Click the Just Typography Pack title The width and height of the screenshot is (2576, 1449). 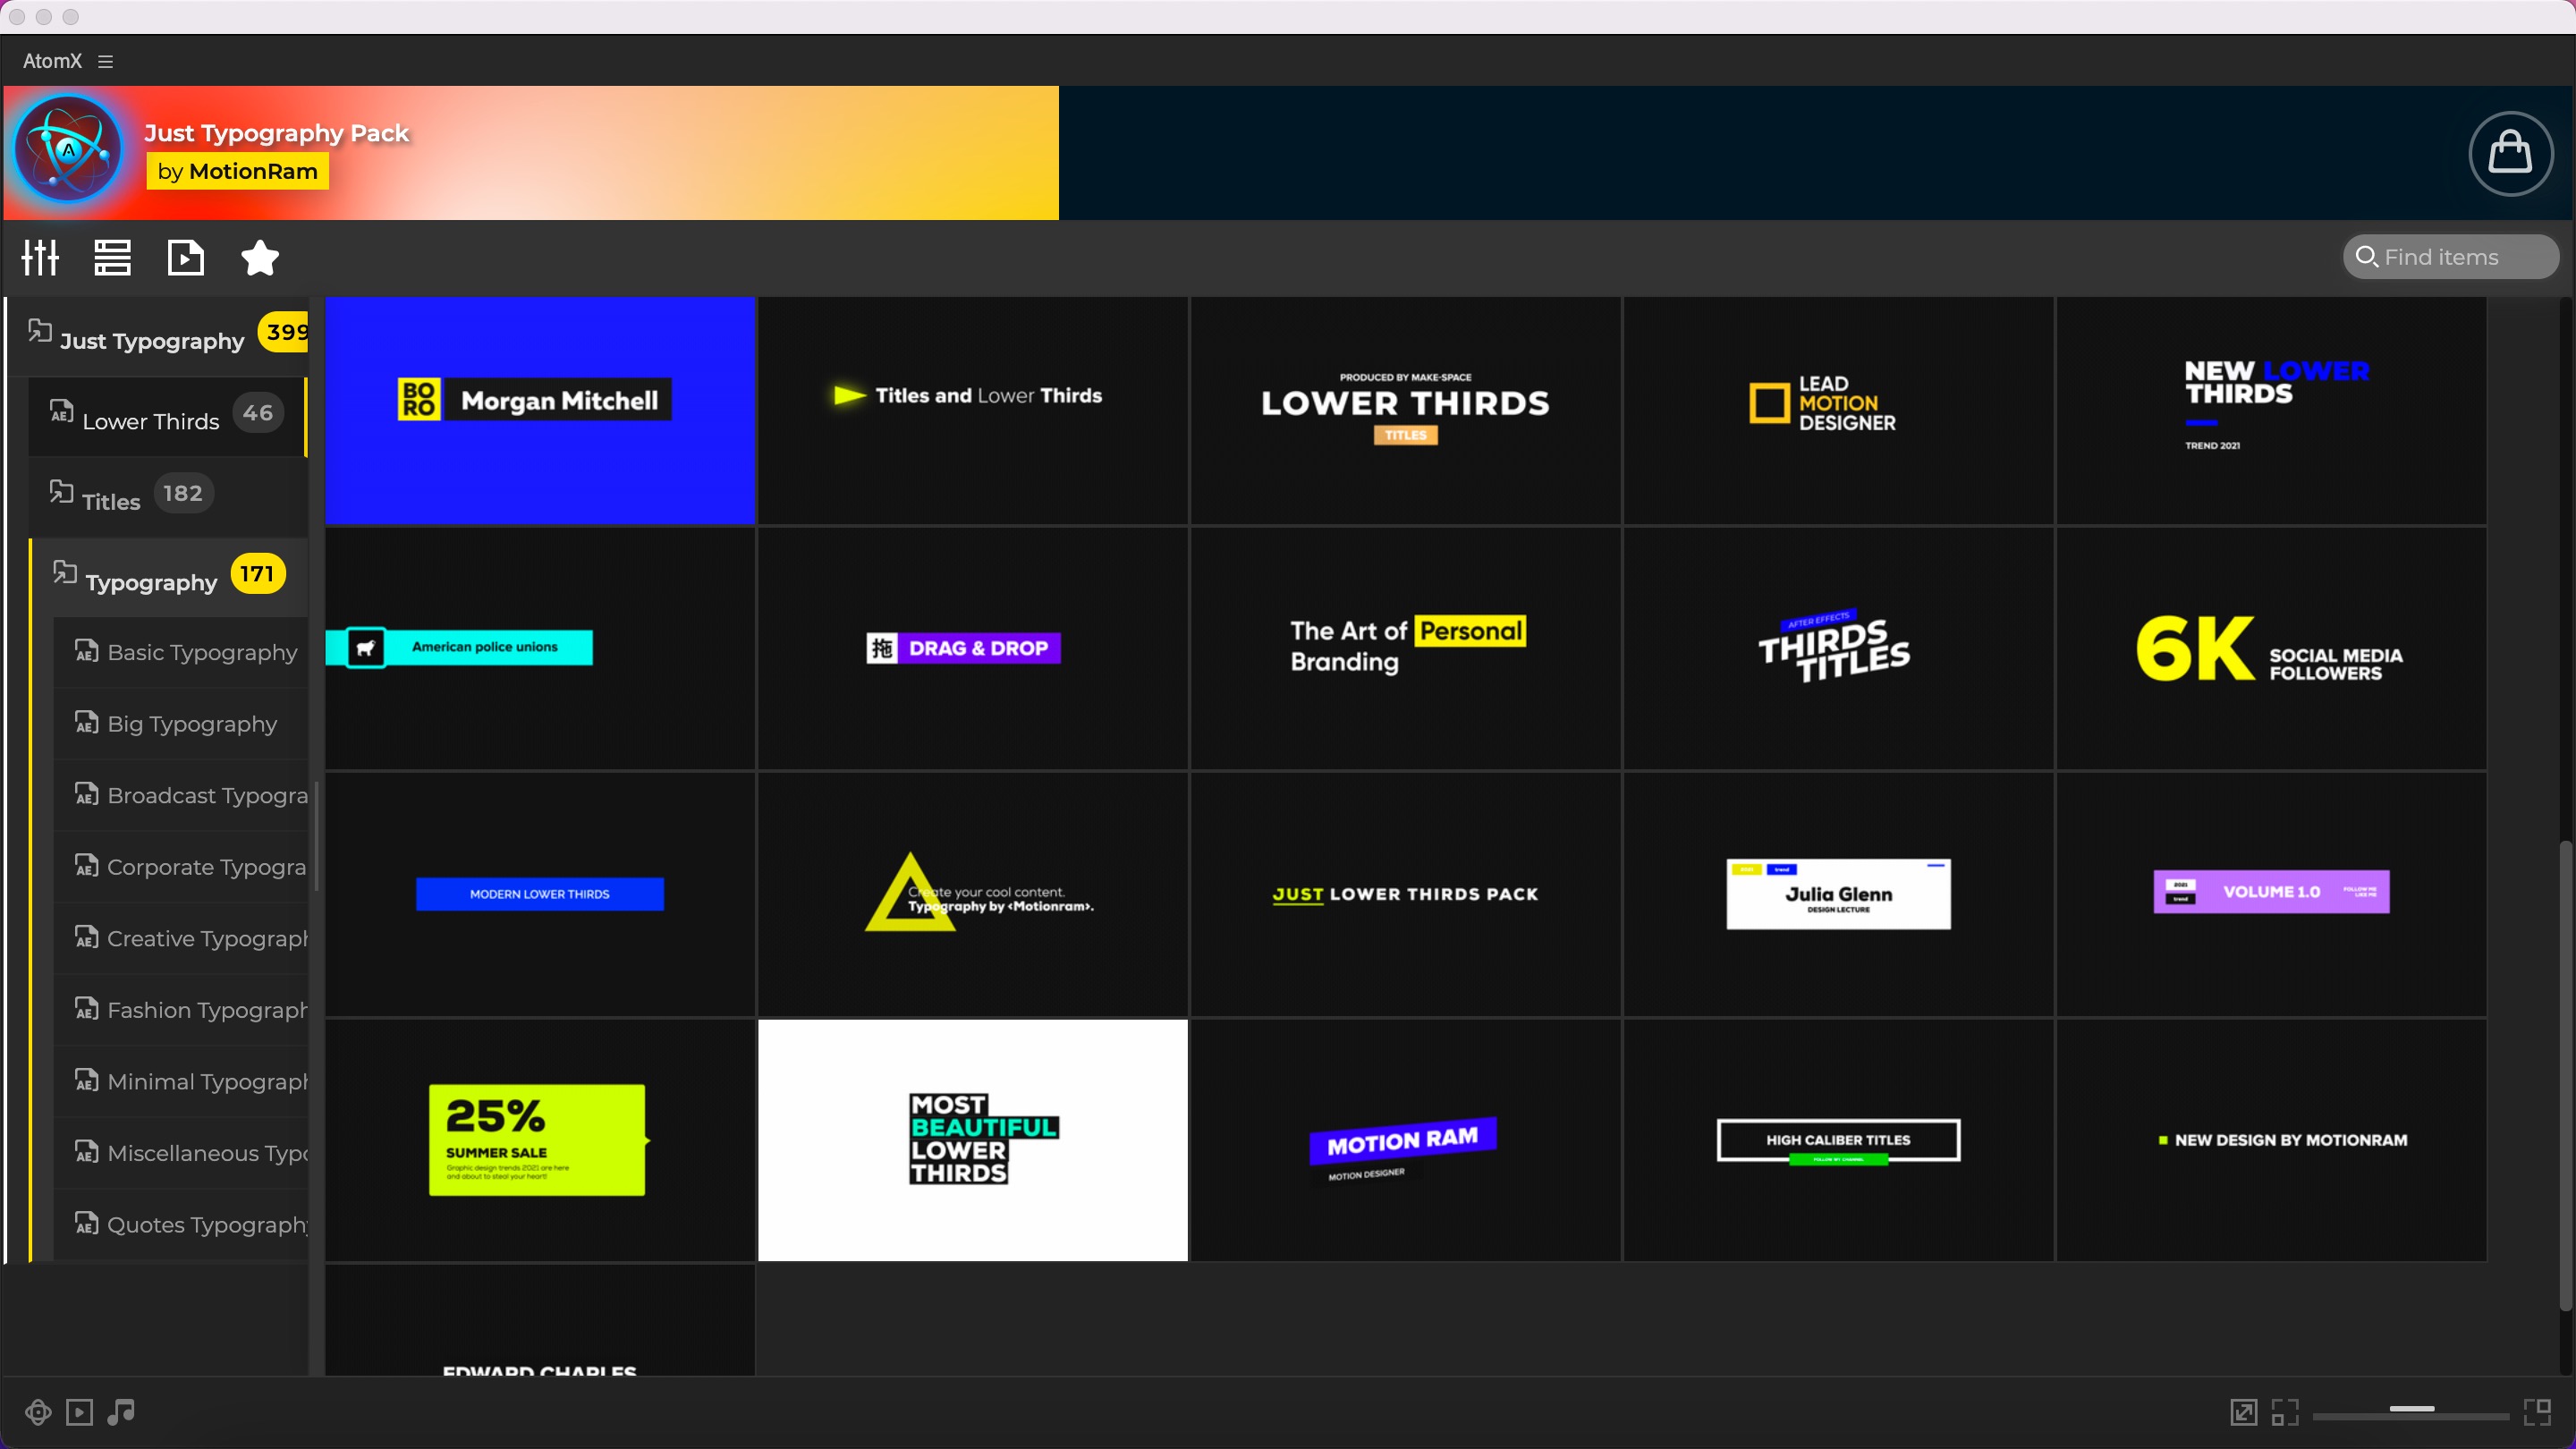[277, 133]
